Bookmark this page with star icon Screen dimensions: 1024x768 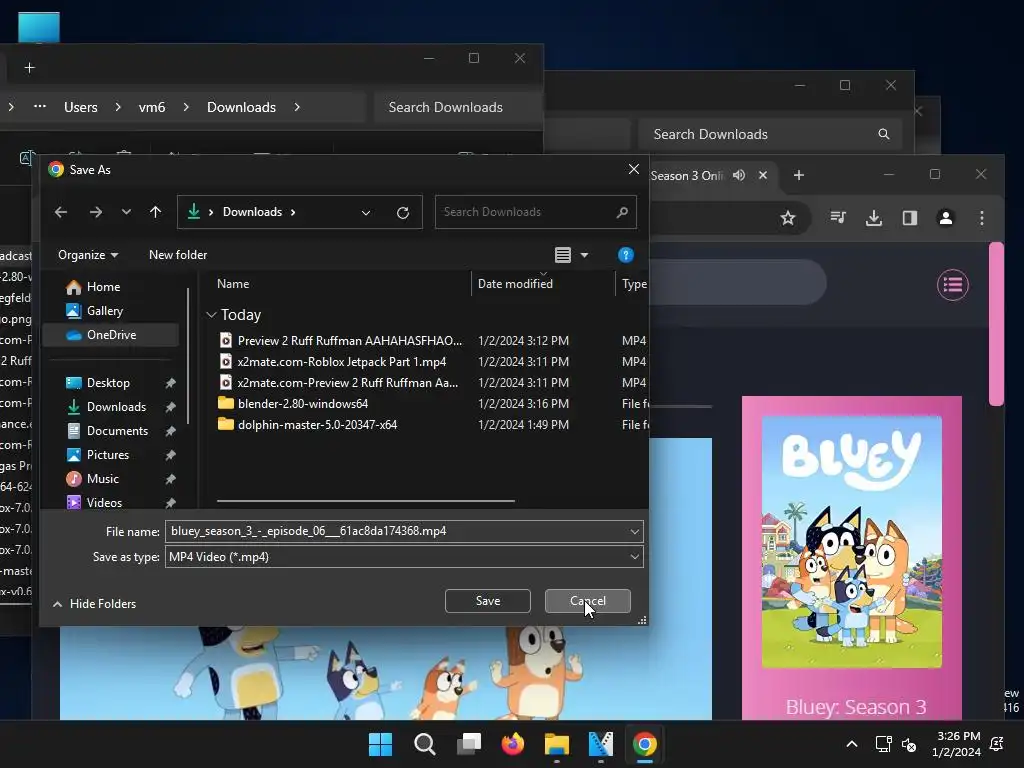coord(788,218)
